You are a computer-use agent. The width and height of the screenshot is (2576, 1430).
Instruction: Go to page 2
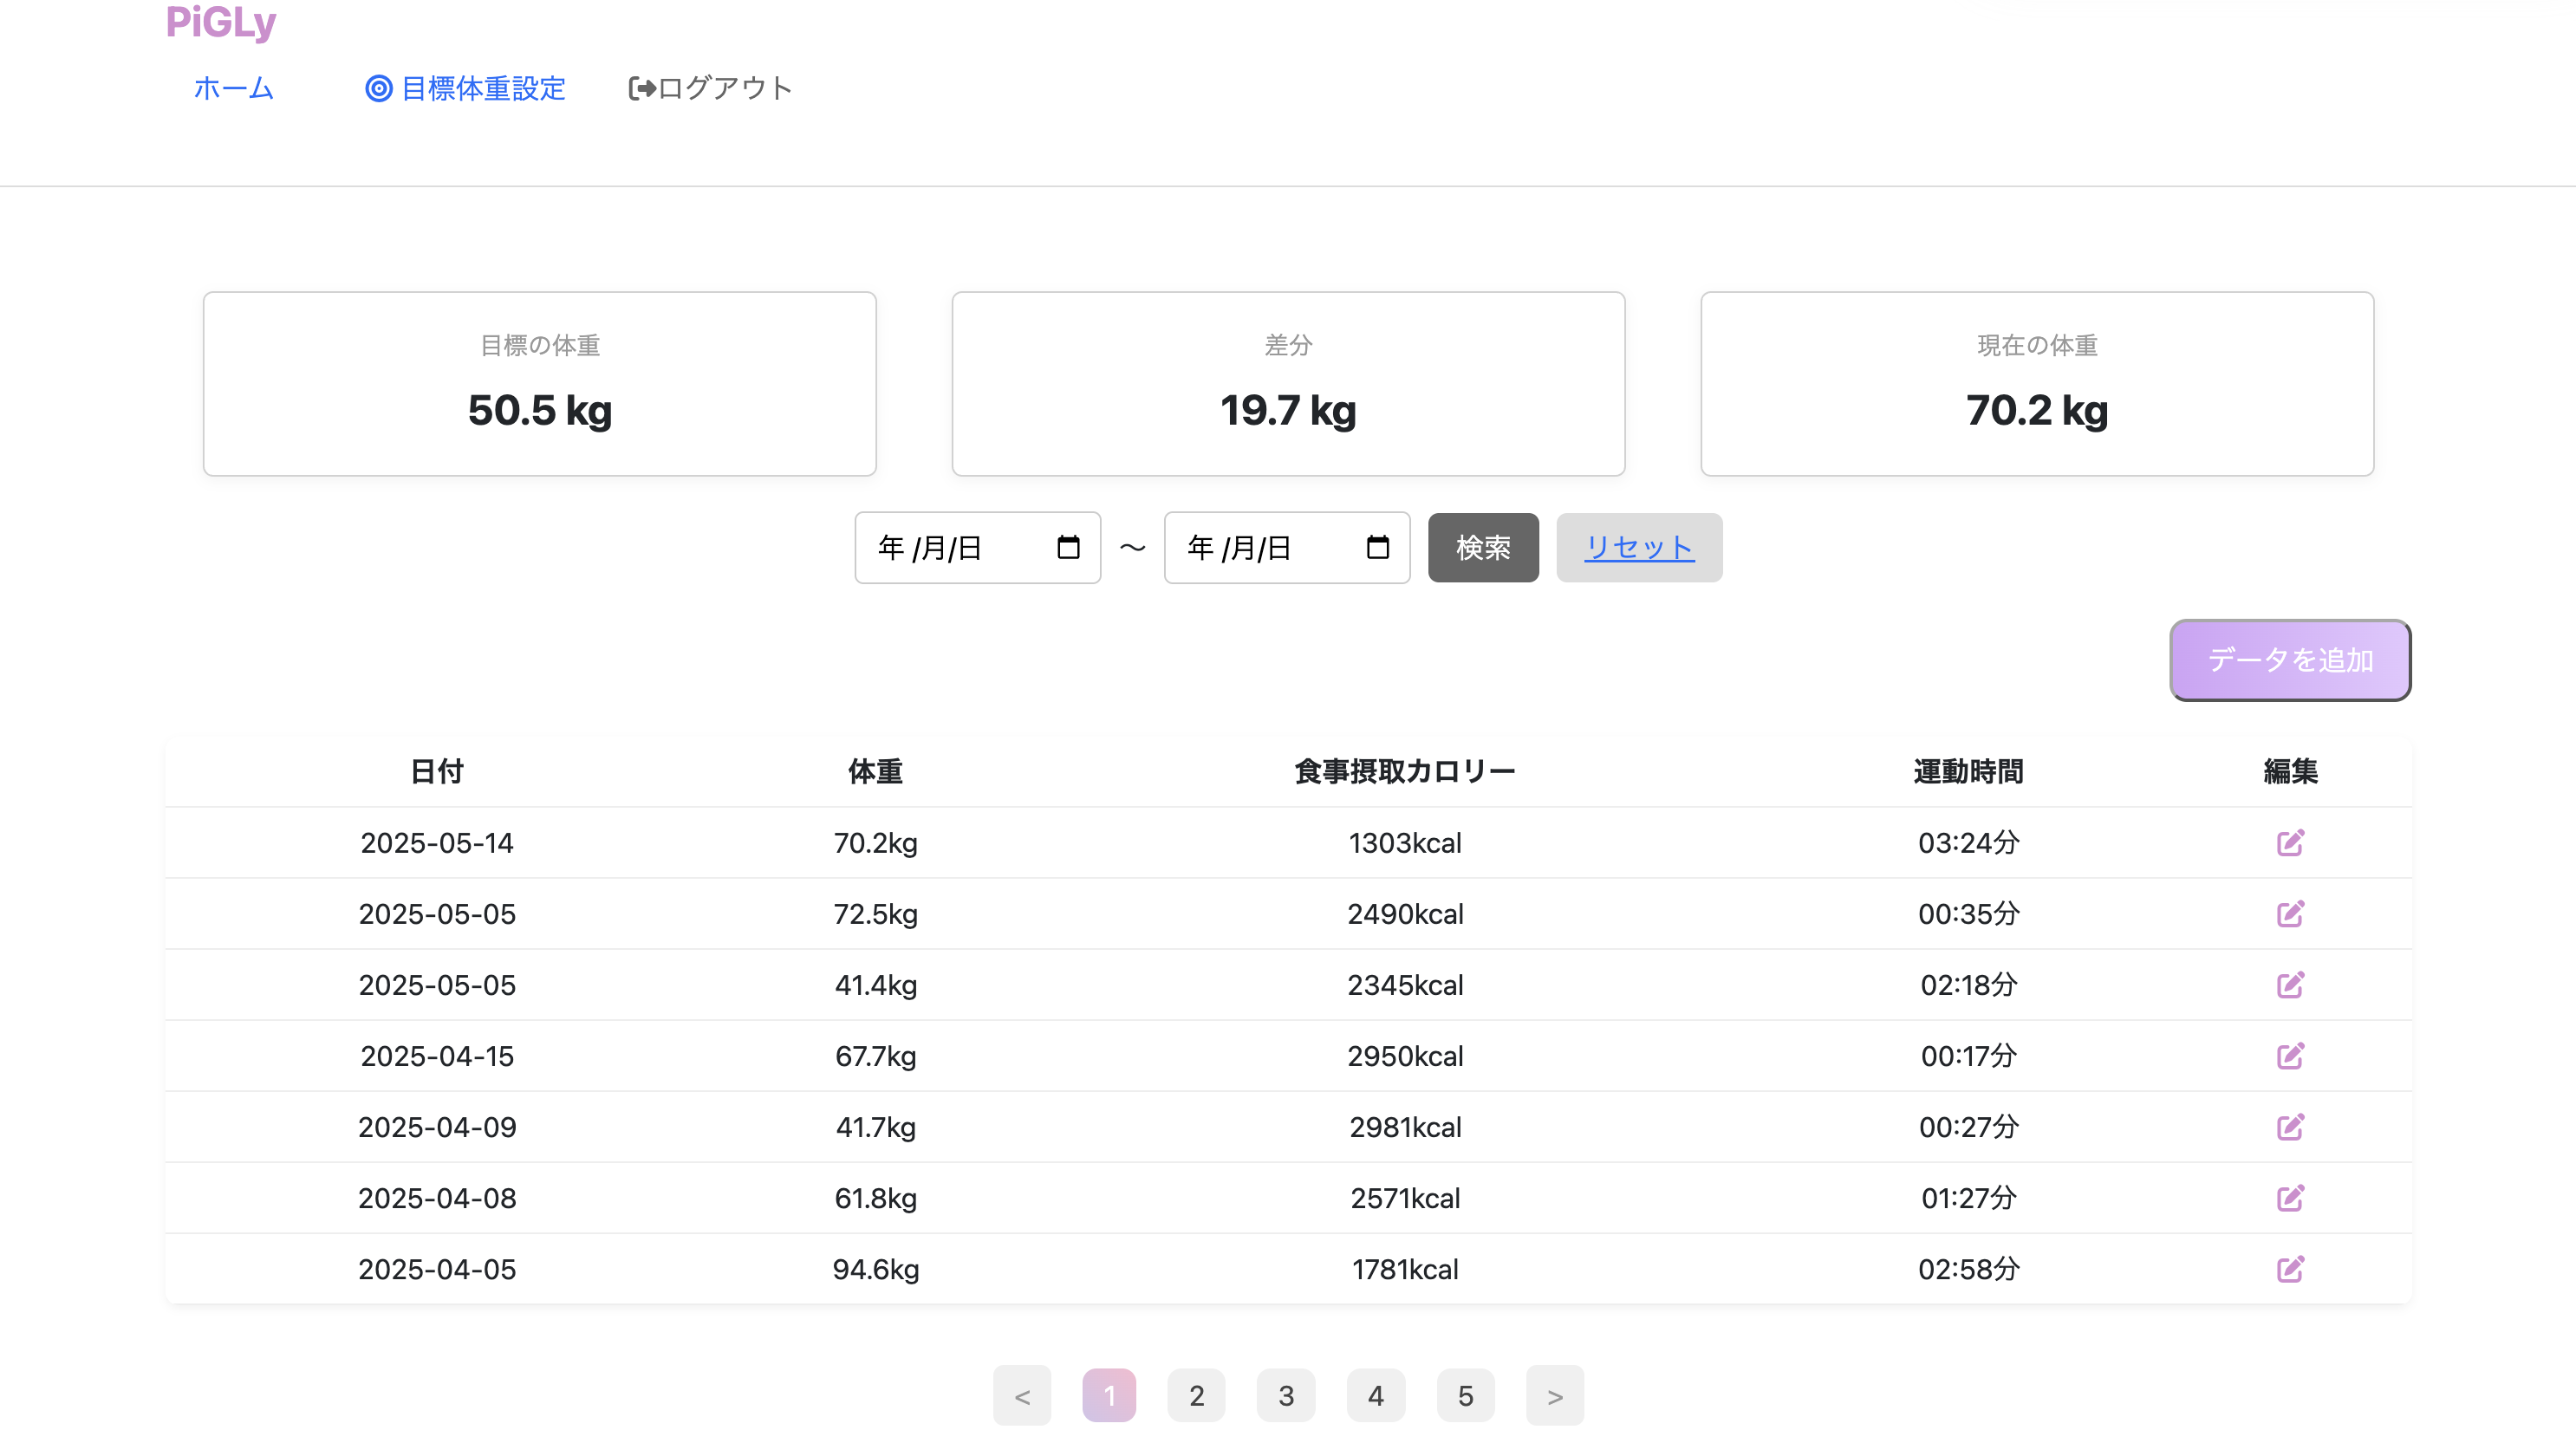(1196, 1395)
